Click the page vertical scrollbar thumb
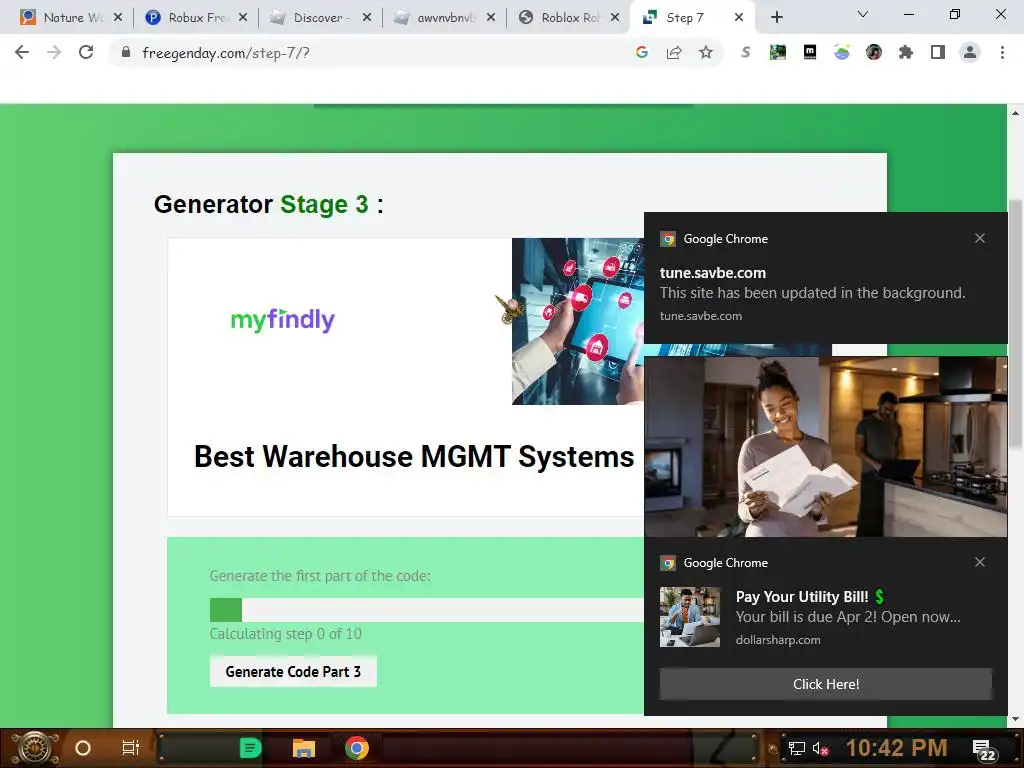Viewport: 1024px width, 768px height. (1015, 325)
